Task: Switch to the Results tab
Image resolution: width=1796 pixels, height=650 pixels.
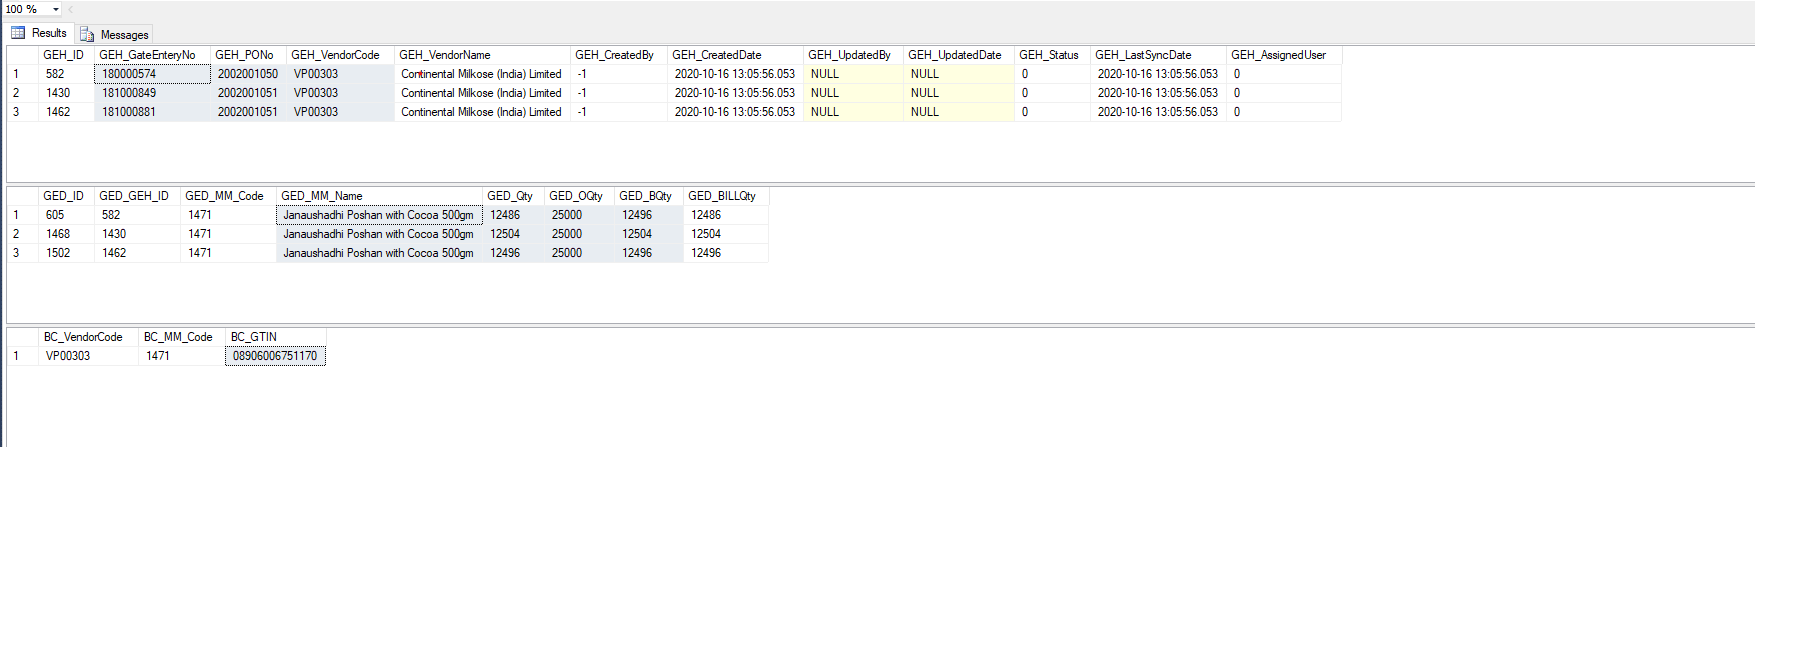Action: click(48, 33)
